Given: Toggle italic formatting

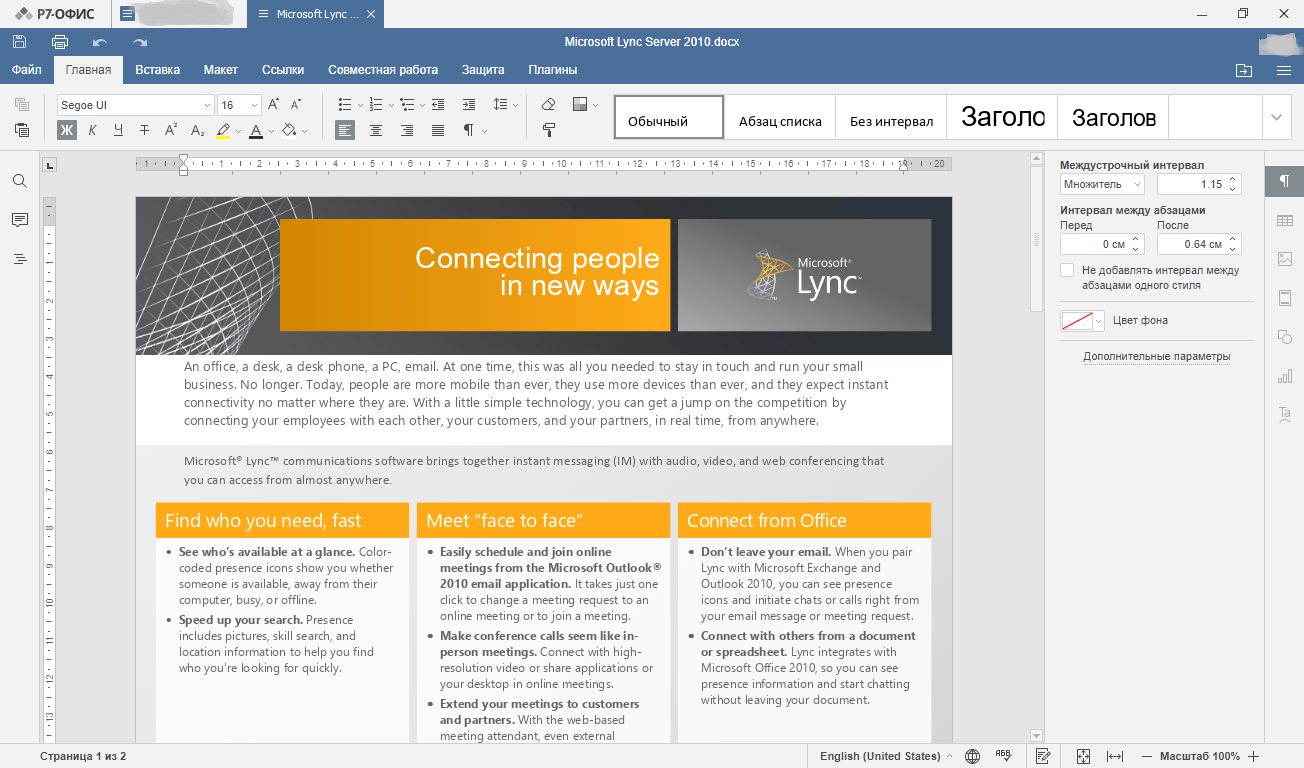Looking at the screenshot, I should [x=93, y=130].
